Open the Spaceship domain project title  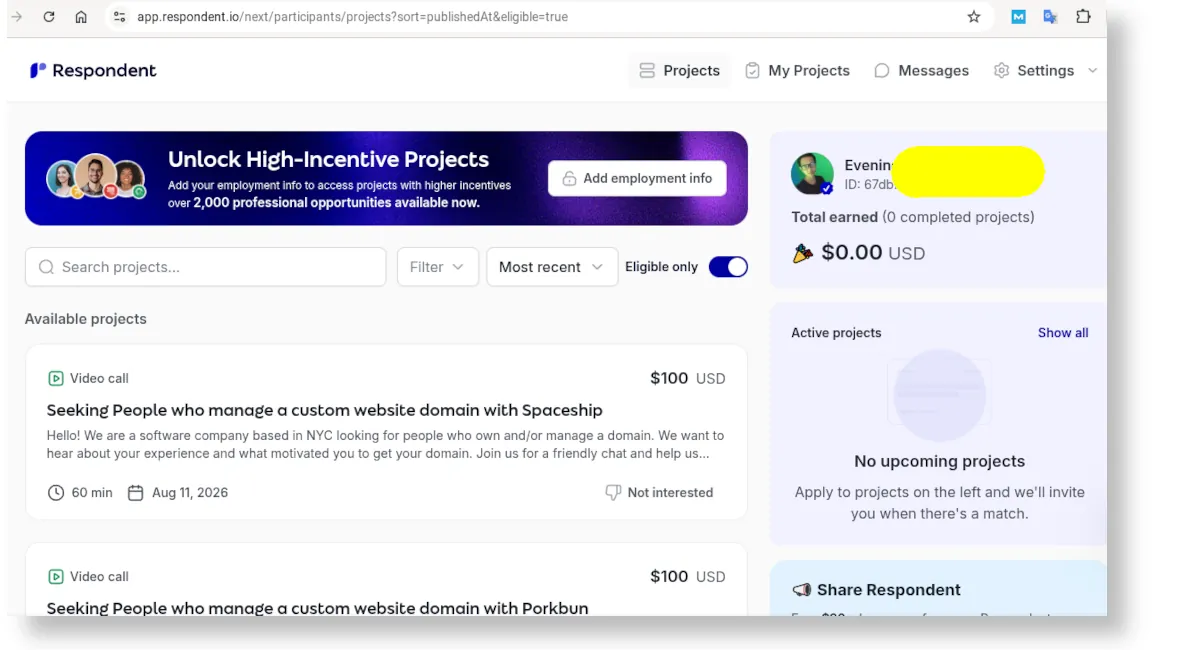tap(325, 410)
